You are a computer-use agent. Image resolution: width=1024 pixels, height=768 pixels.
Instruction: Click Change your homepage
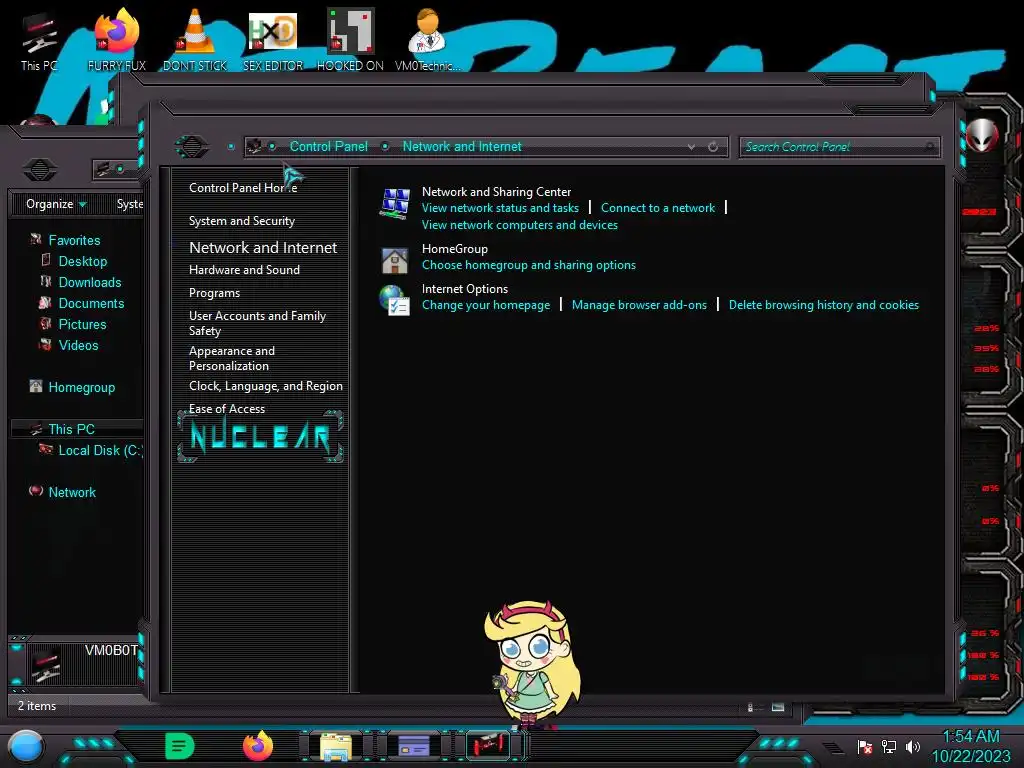(x=486, y=305)
